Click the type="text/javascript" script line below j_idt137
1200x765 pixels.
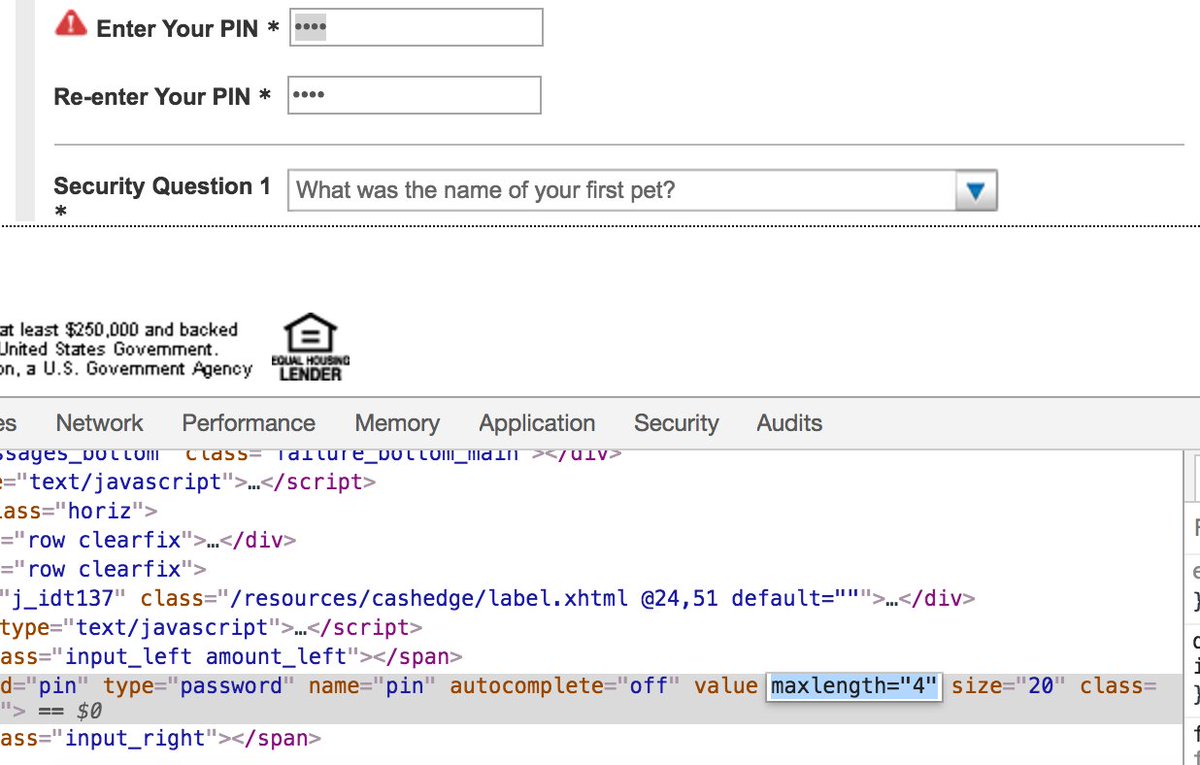(211, 628)
